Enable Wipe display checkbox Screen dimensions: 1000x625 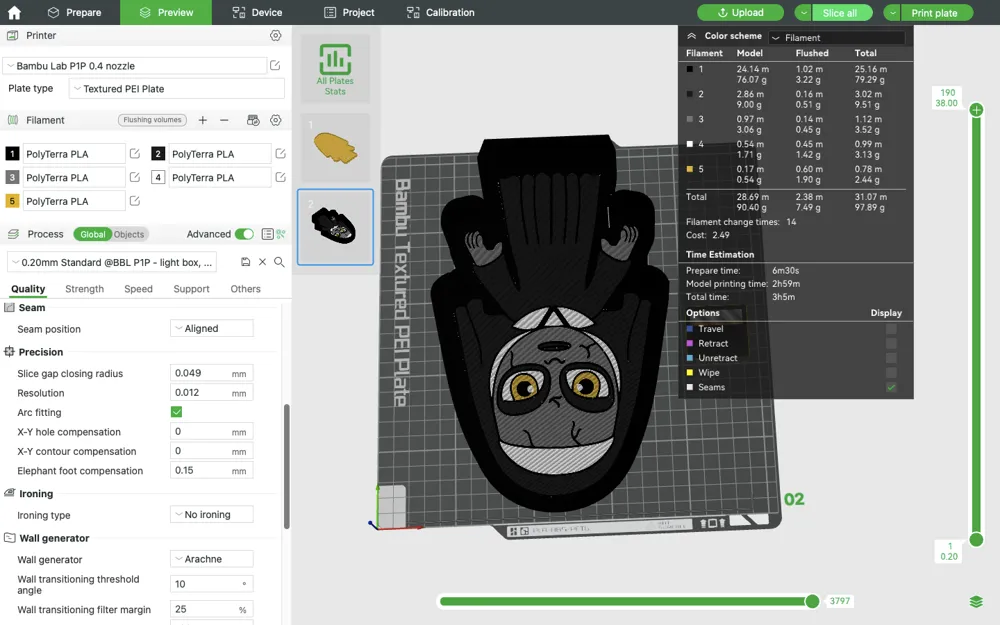pyautogui.click(x=891, y=372)
